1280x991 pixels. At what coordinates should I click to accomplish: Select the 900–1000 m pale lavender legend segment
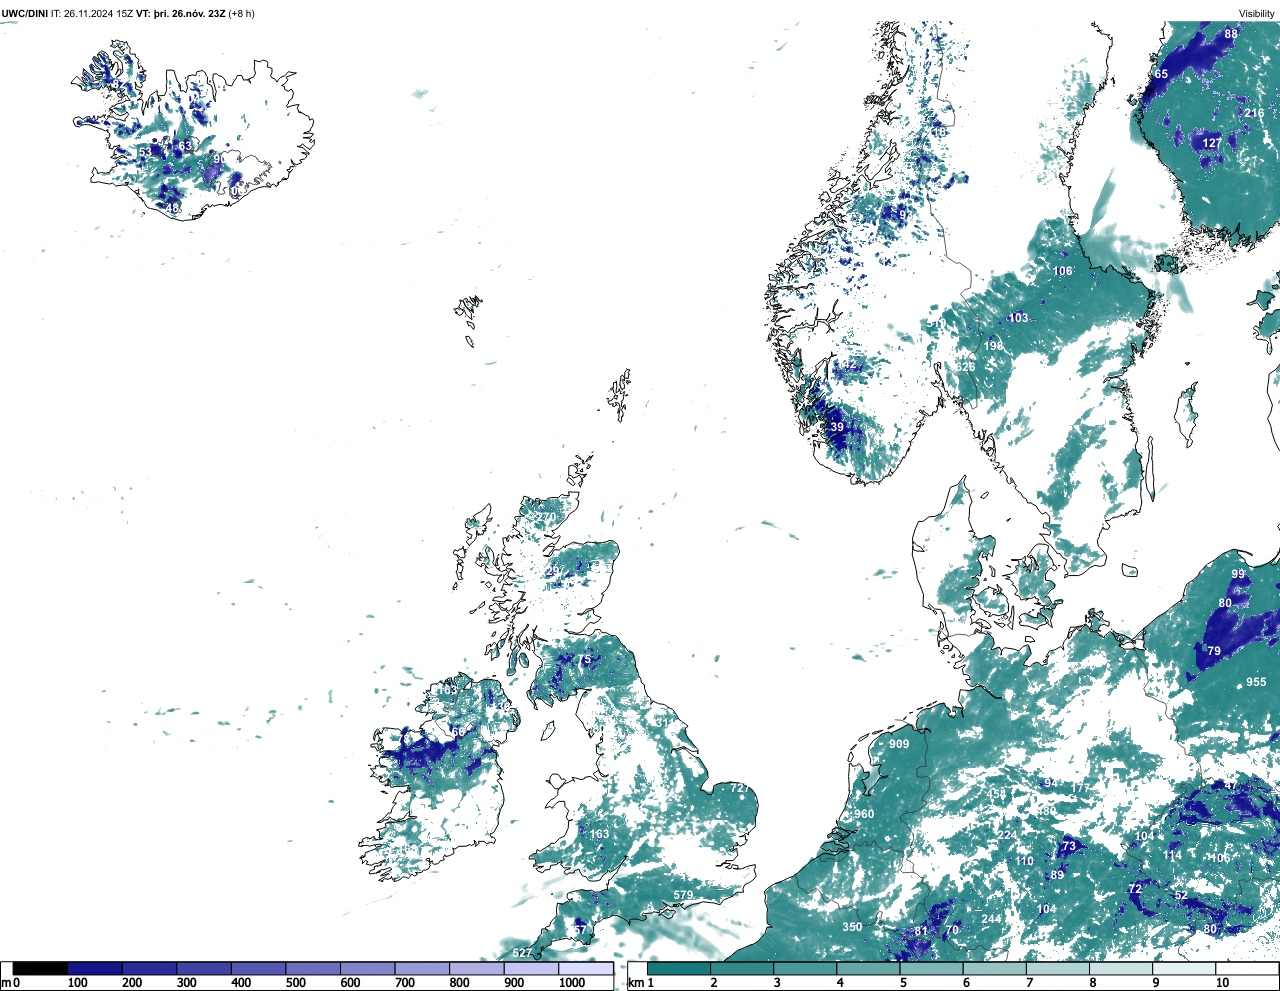tap(531, 969)
